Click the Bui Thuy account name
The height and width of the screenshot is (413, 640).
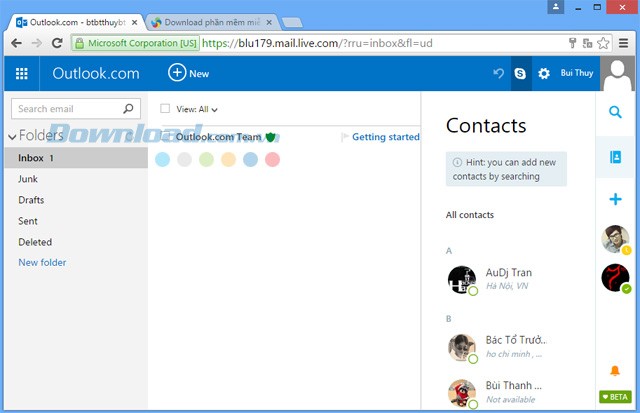[x=577, y=73]
